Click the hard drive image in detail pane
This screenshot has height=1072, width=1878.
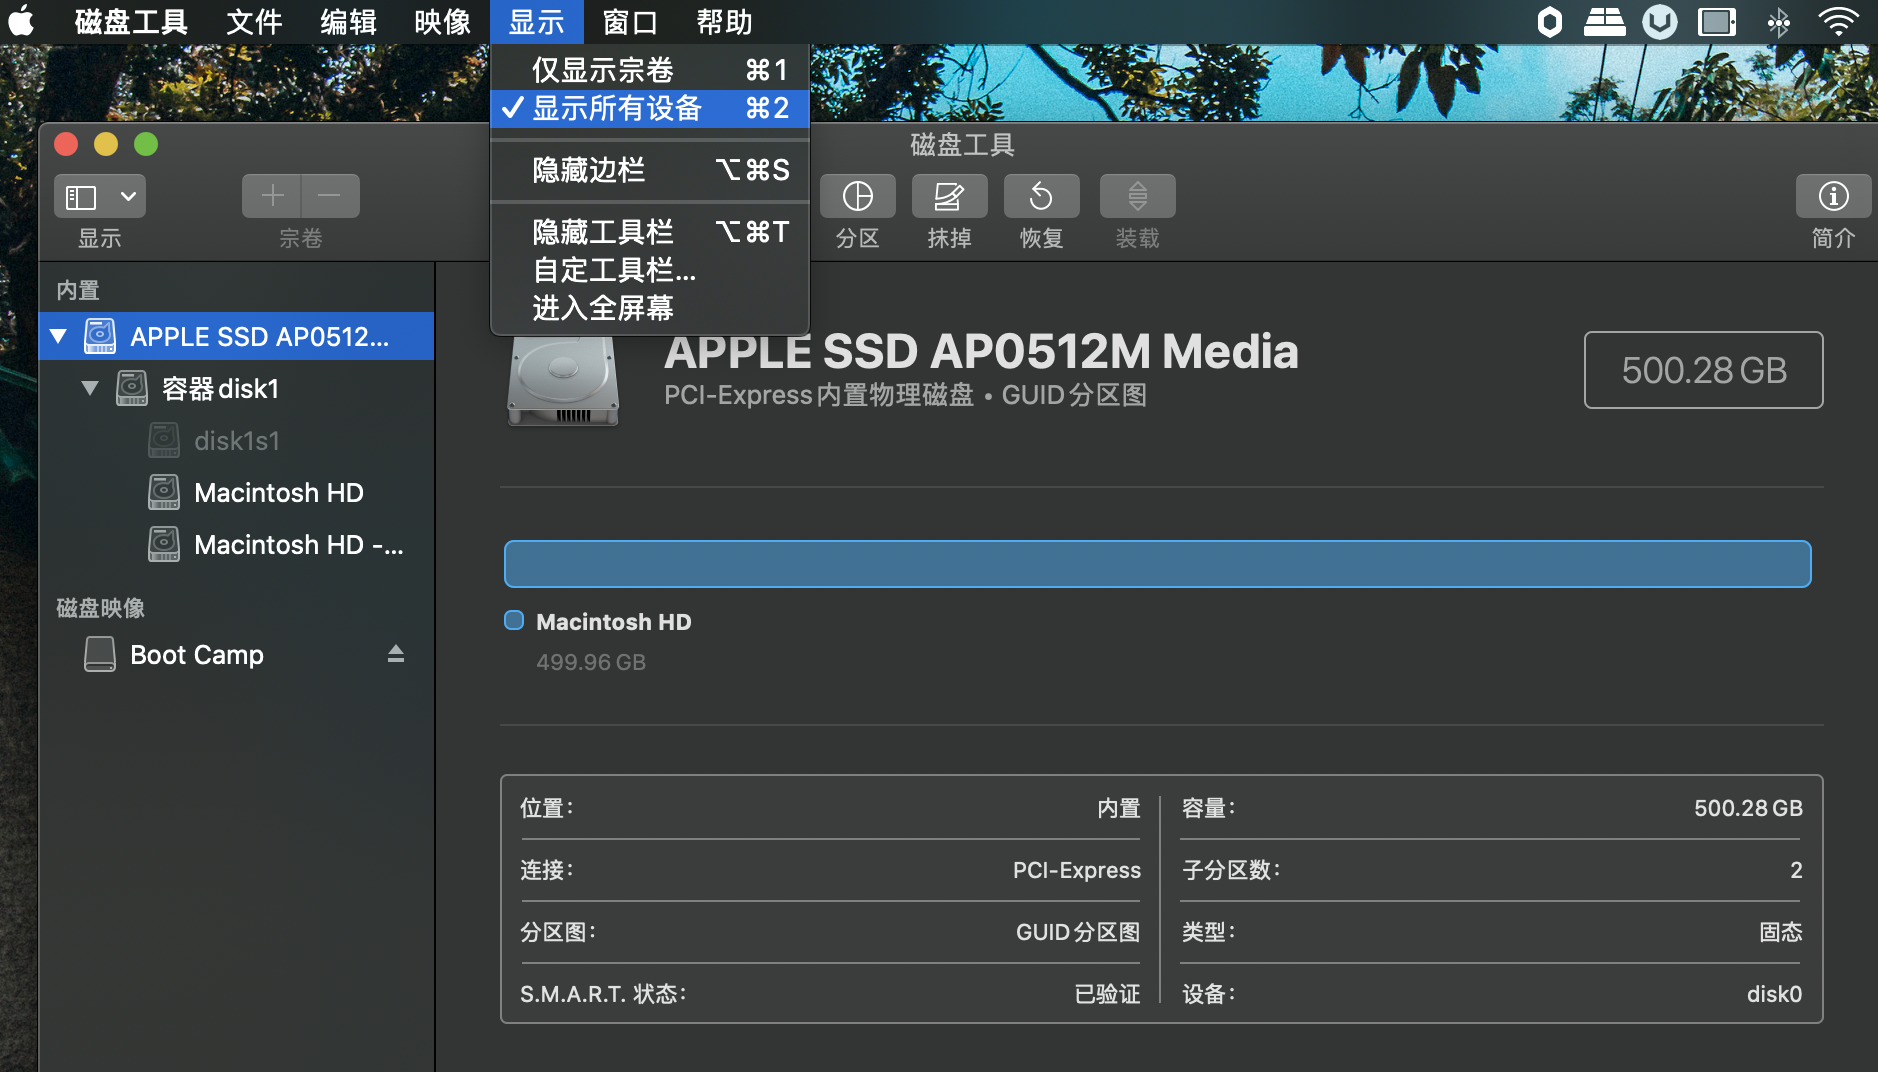562,380
